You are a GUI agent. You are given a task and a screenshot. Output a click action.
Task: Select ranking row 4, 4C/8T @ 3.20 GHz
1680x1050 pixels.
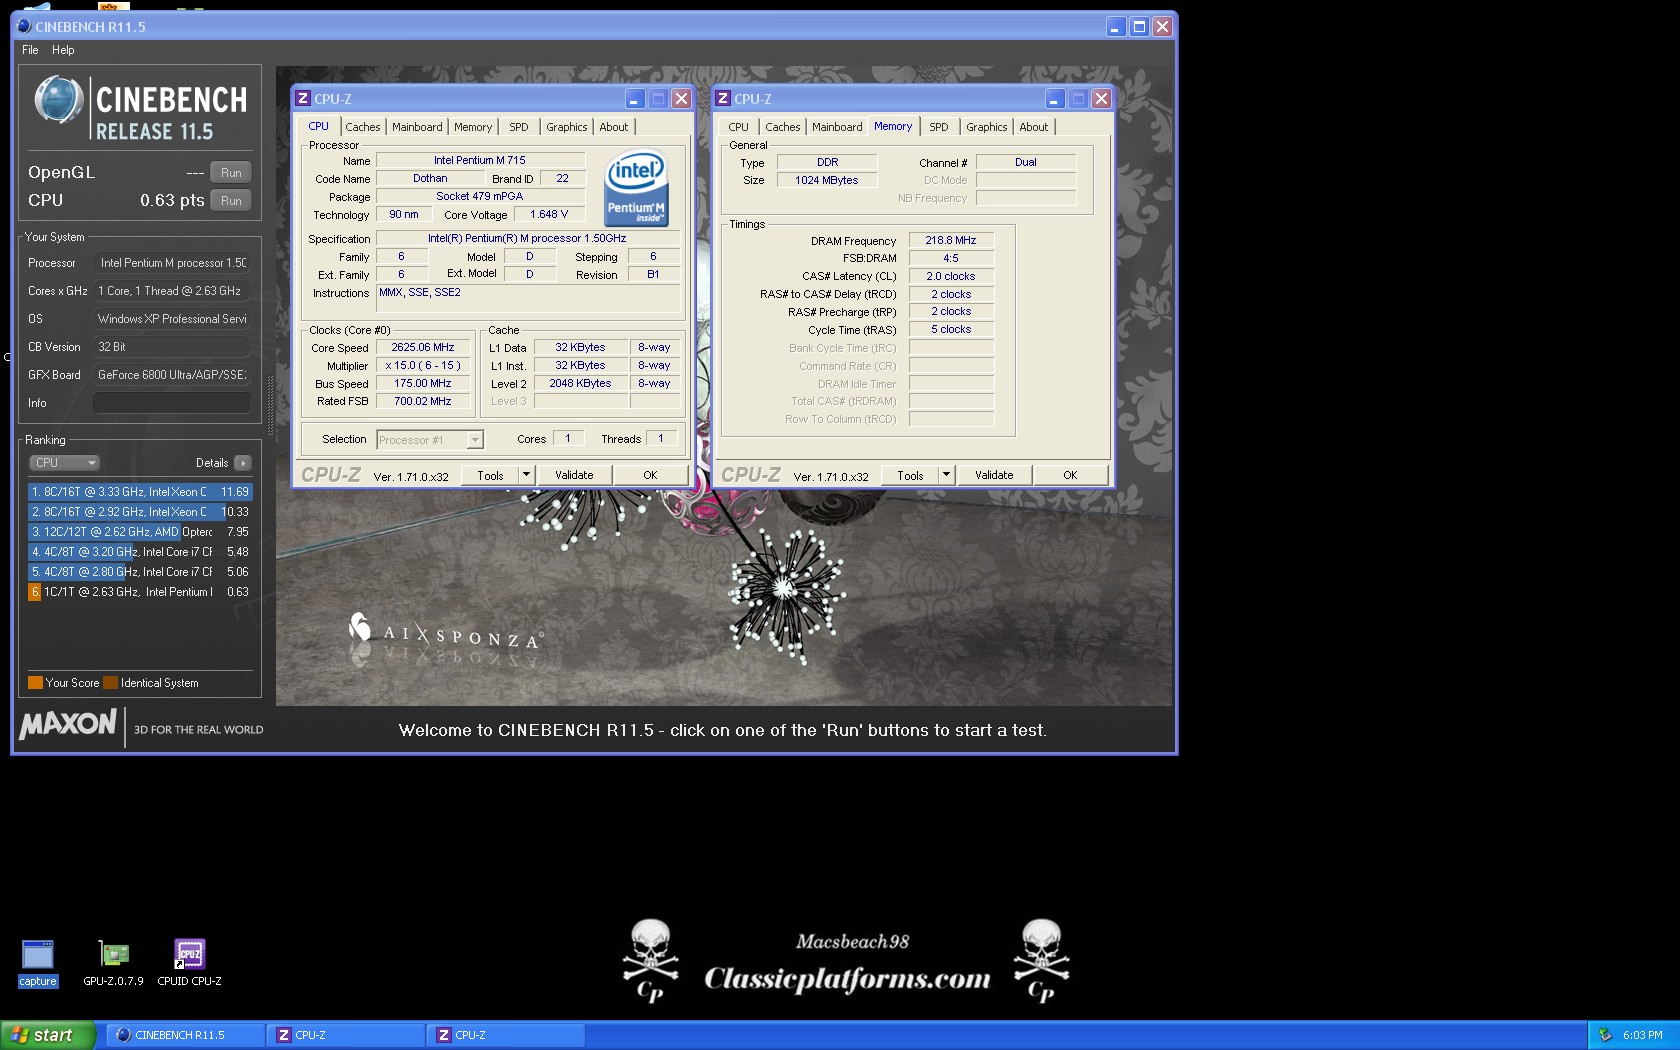(140, 552)
